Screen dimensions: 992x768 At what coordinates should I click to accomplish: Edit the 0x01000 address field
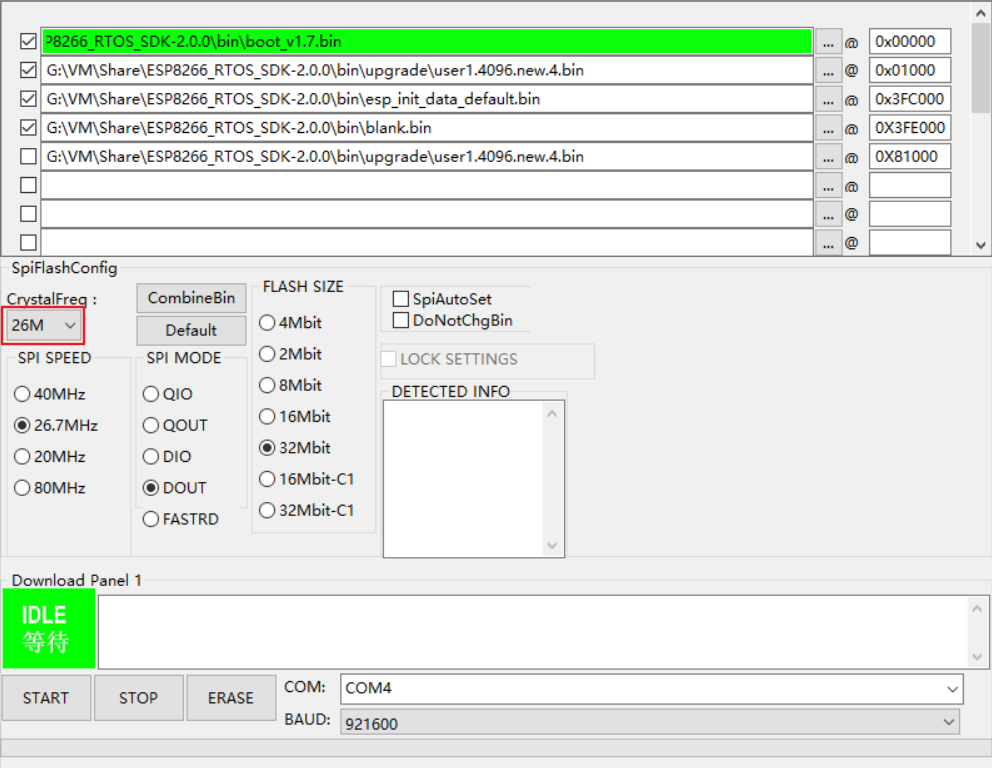910,70
